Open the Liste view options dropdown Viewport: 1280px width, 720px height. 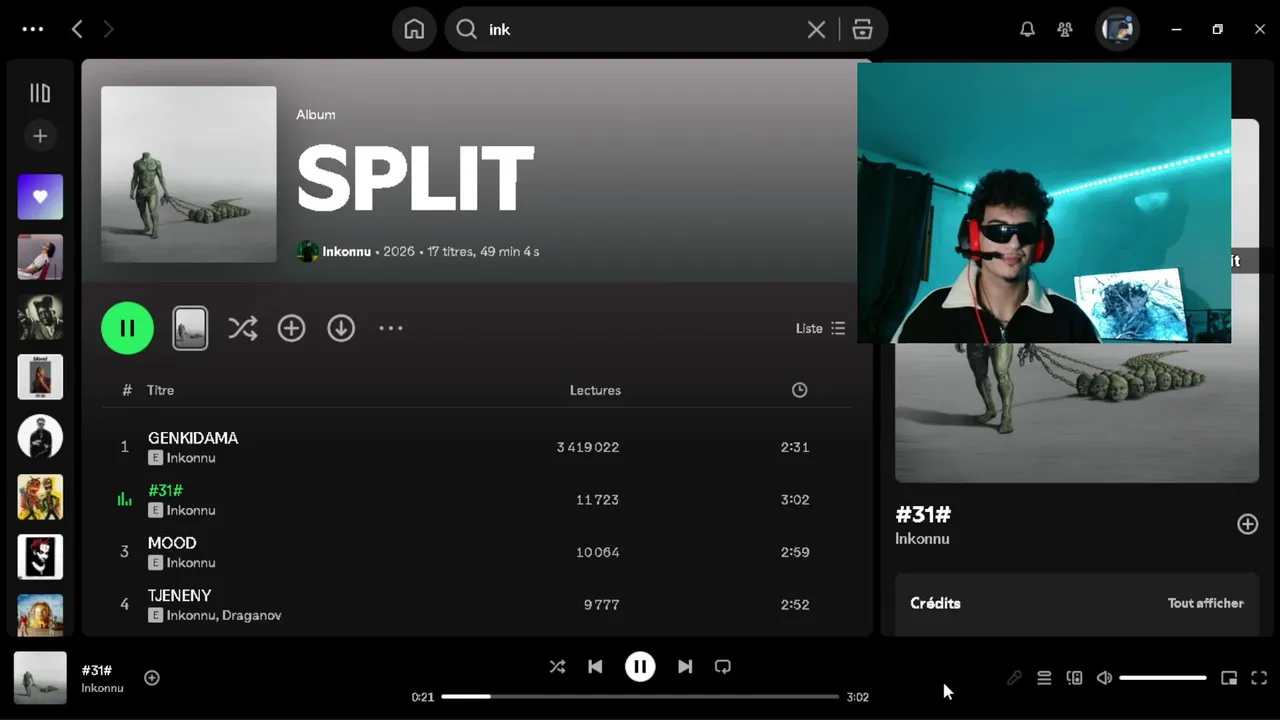[x=820, y=328]
